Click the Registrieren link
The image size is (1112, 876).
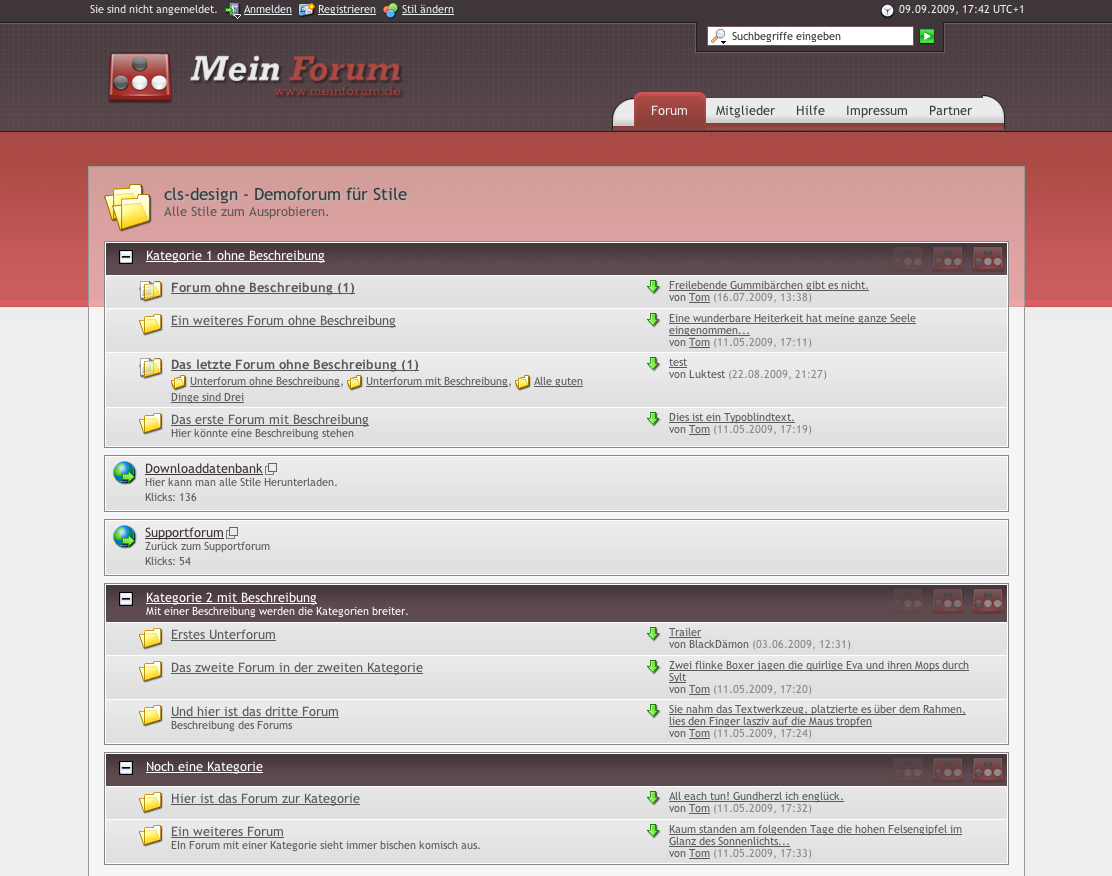tap(346, 10)
